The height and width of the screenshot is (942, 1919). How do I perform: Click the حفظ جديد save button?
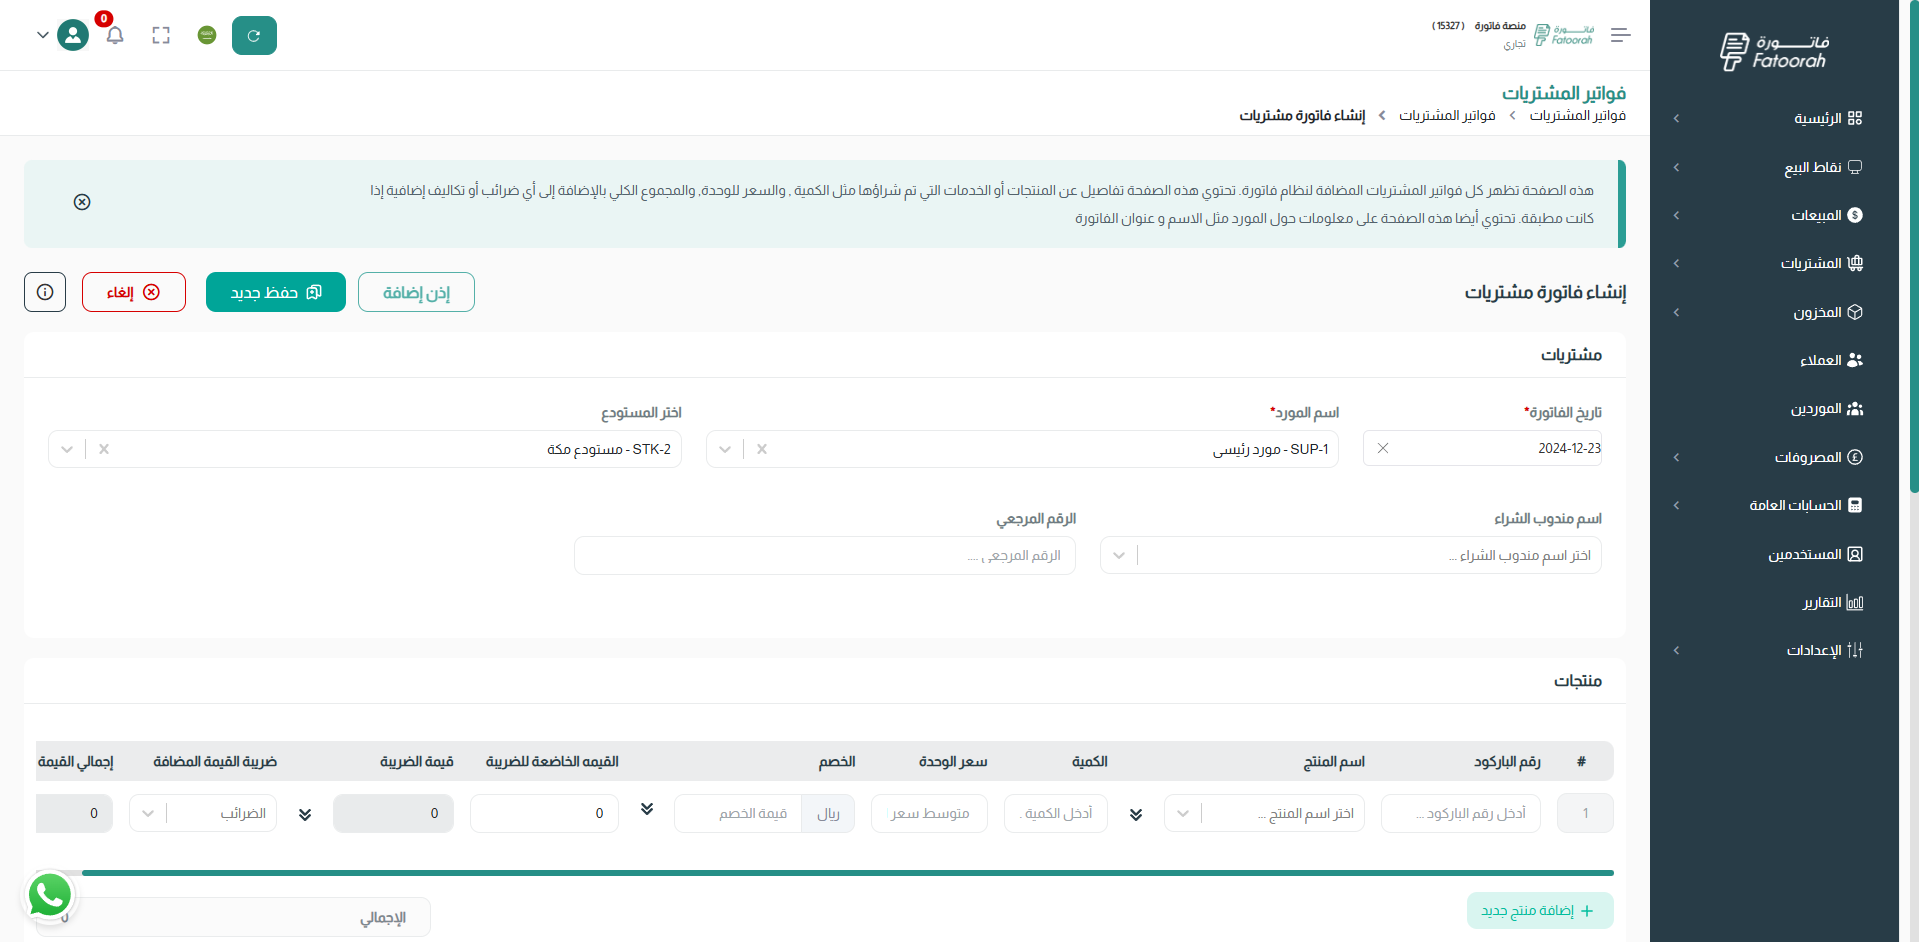coord(276,292)
